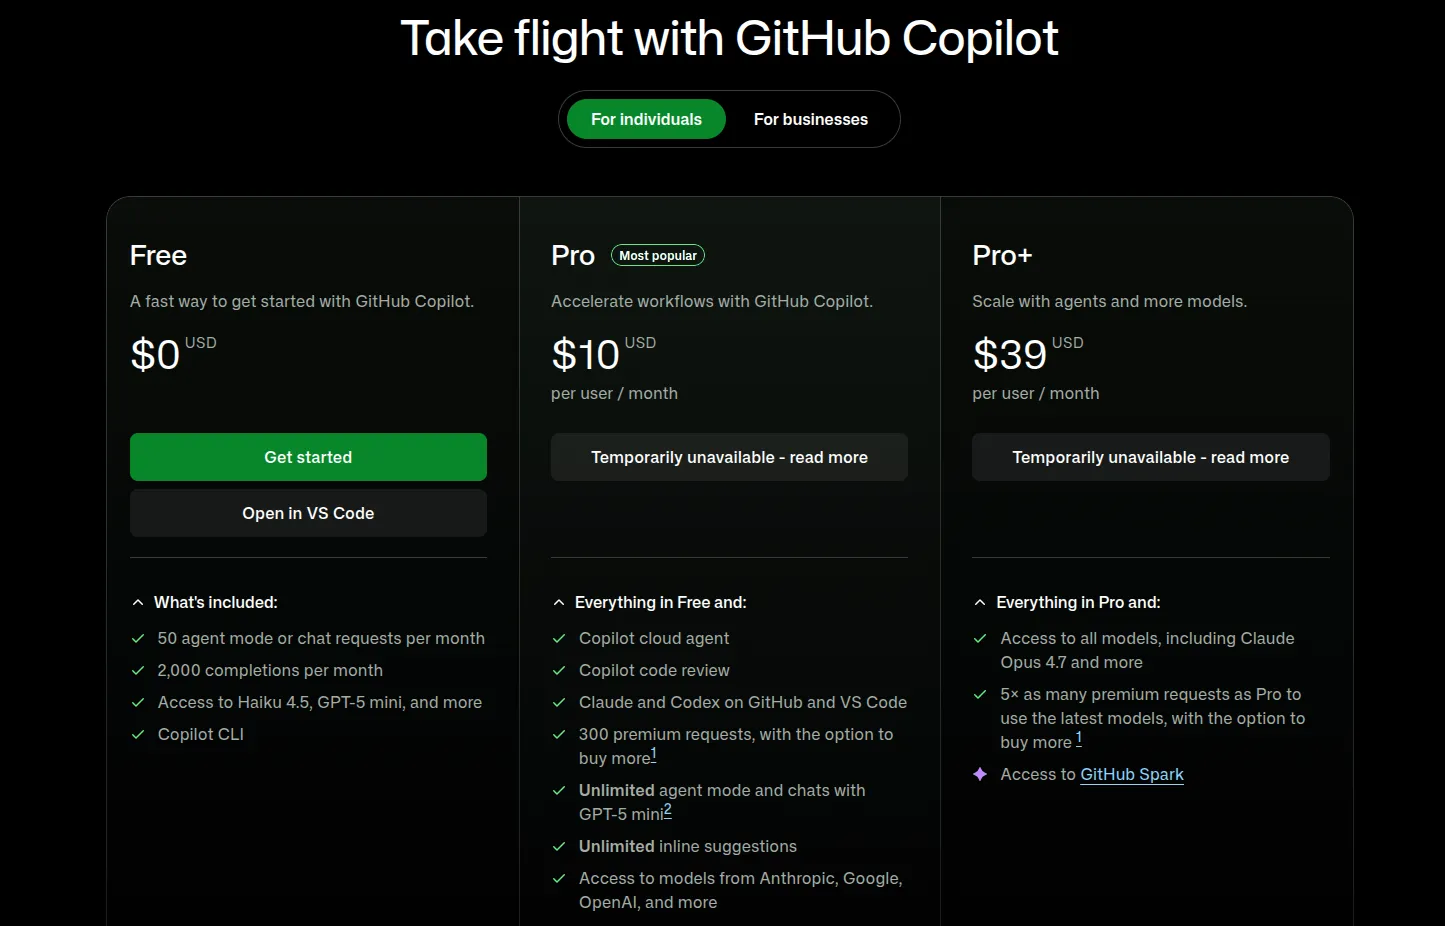Click purple sparkle icon beside GitHub Spark access
Viewport: 1445px width, 926px height.
point(980,774)
